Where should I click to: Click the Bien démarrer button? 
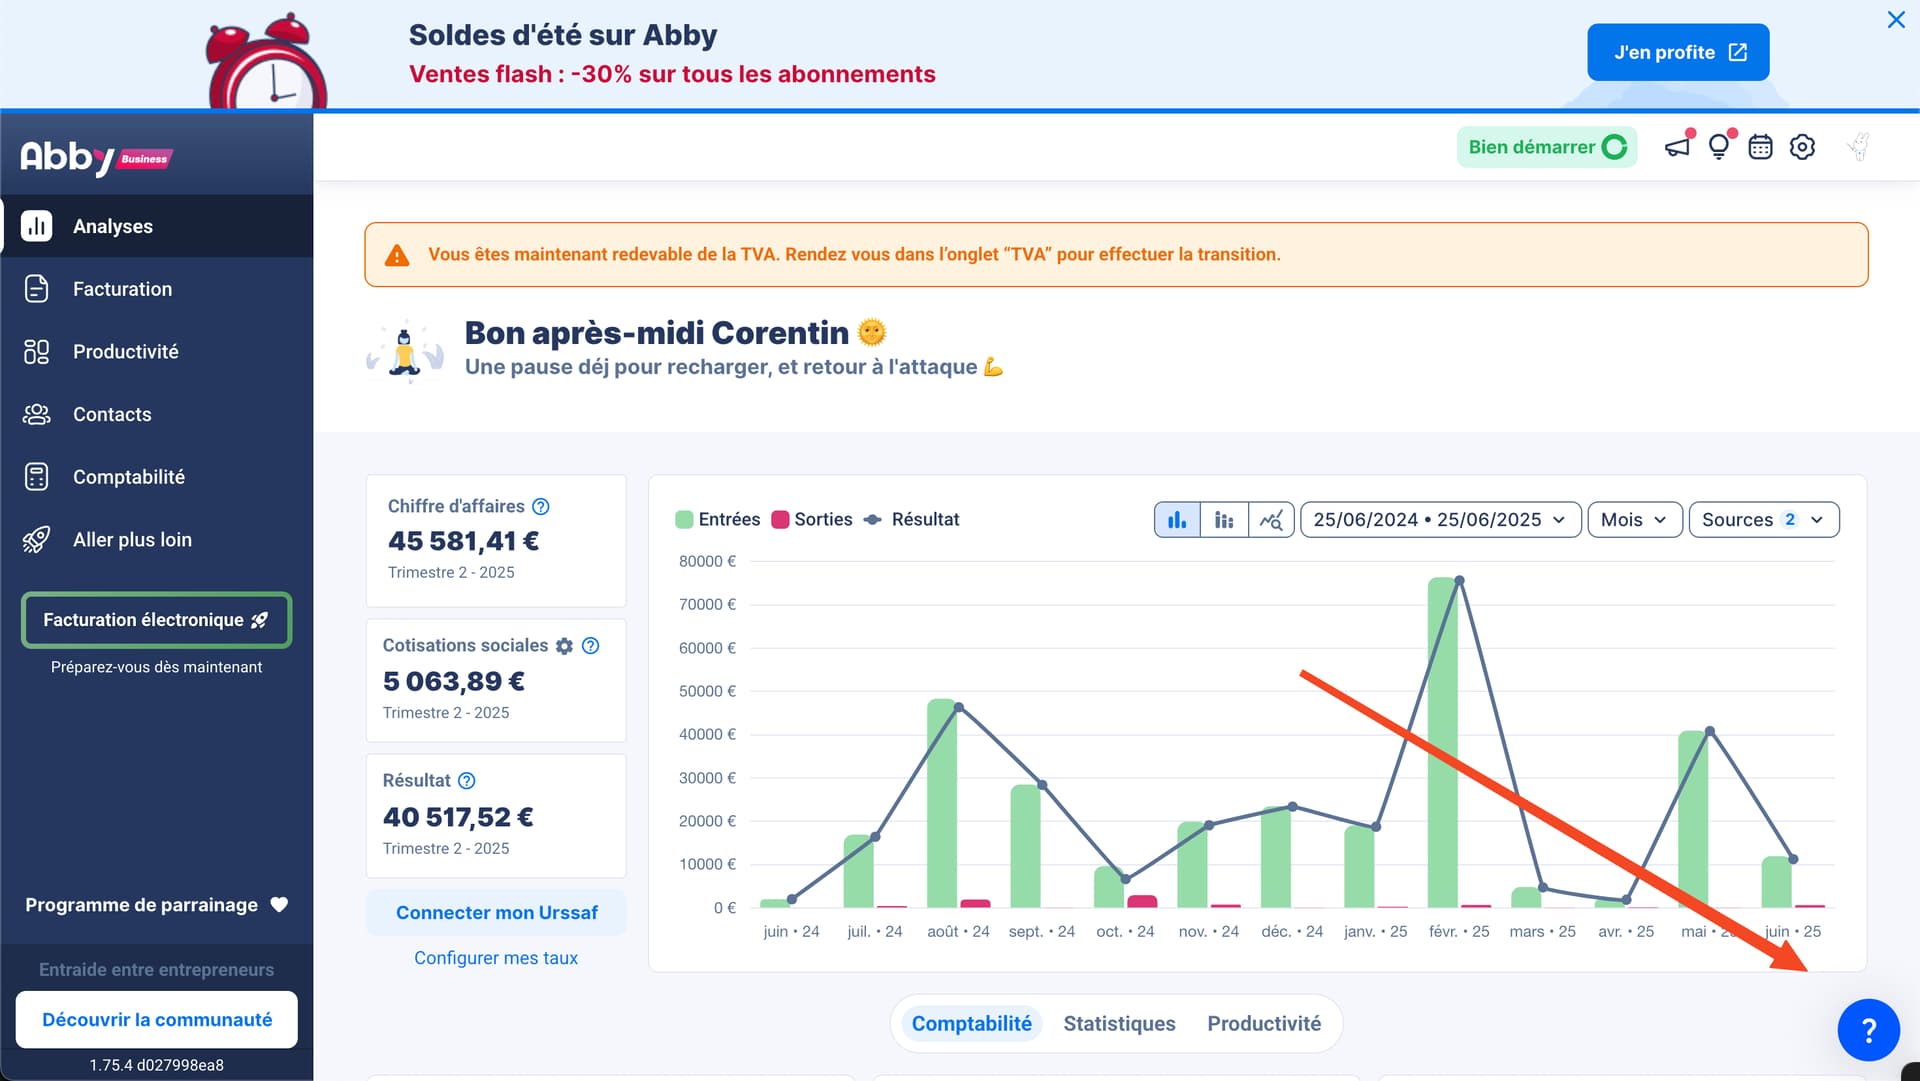click(1546, 147)
